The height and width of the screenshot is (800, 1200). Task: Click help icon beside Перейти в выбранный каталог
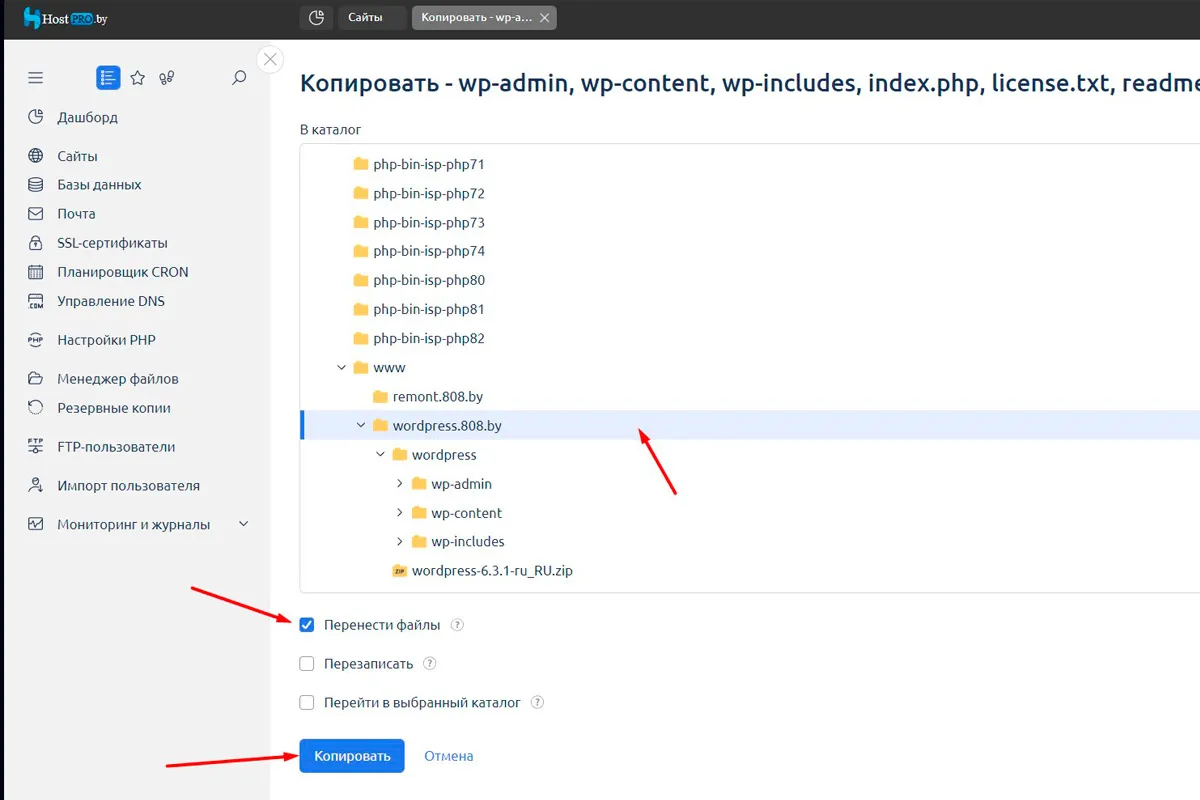pyautogui.click(x=537, y=703)
